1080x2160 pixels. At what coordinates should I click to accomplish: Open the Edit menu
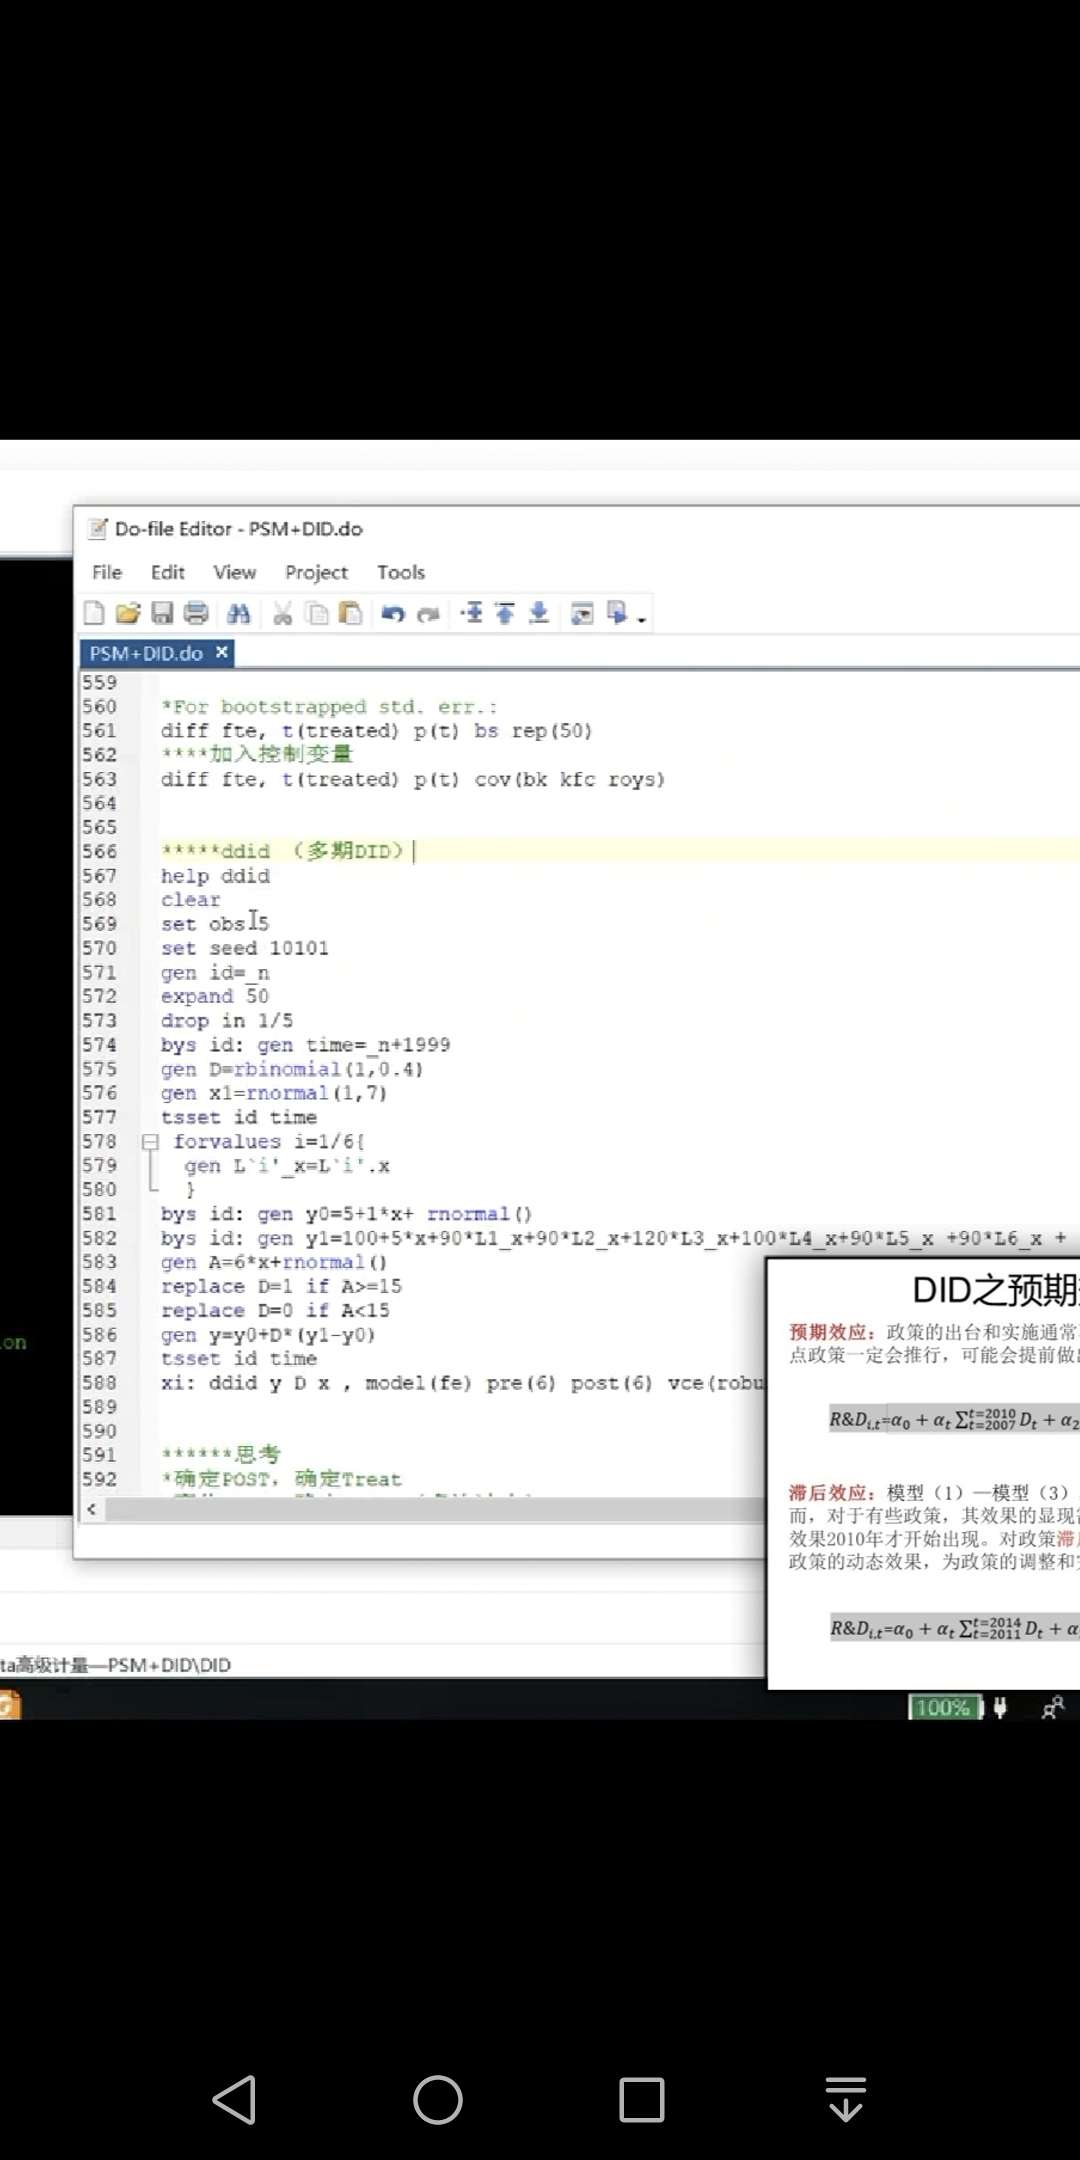click(x=168, y=572)
